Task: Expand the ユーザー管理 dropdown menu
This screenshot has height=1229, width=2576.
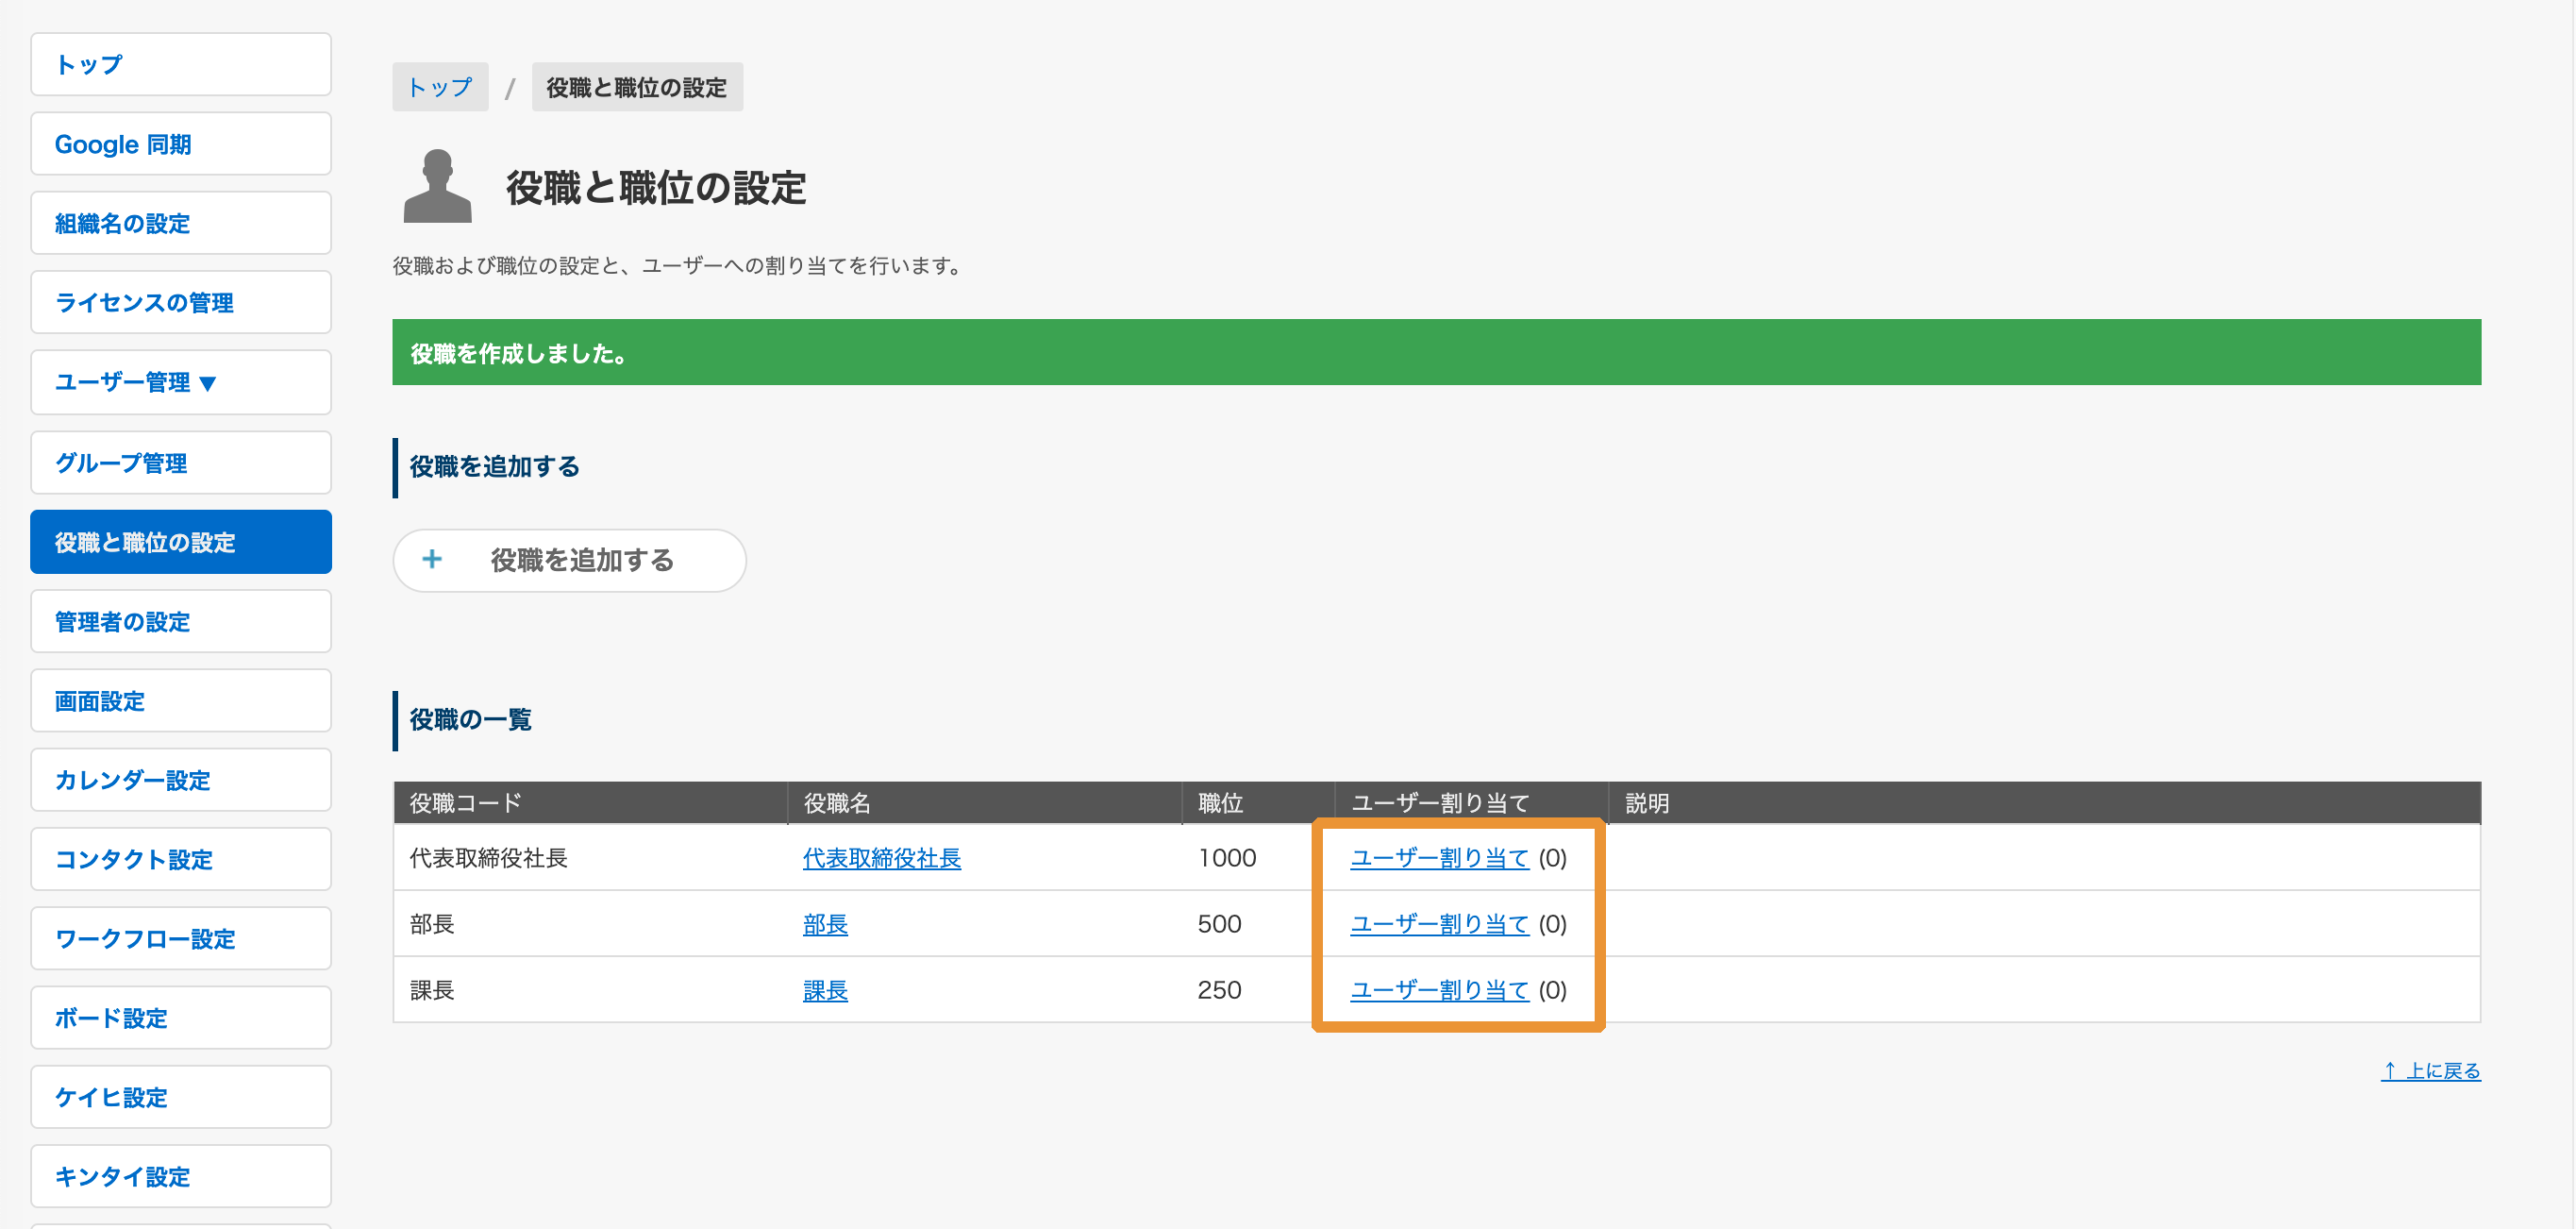Action: [181, 382]
